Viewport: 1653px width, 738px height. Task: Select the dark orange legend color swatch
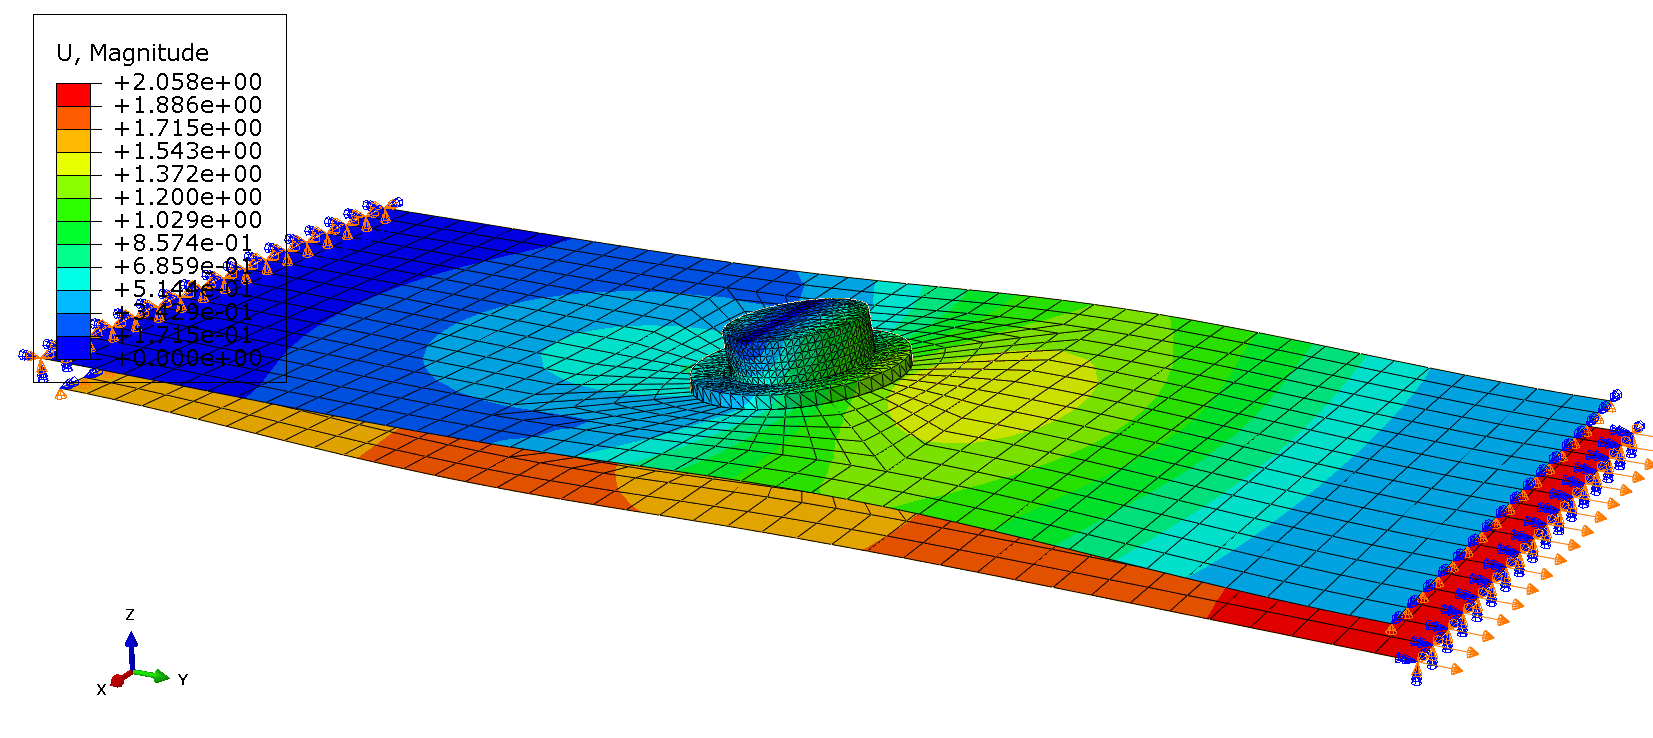coord(73,117)
